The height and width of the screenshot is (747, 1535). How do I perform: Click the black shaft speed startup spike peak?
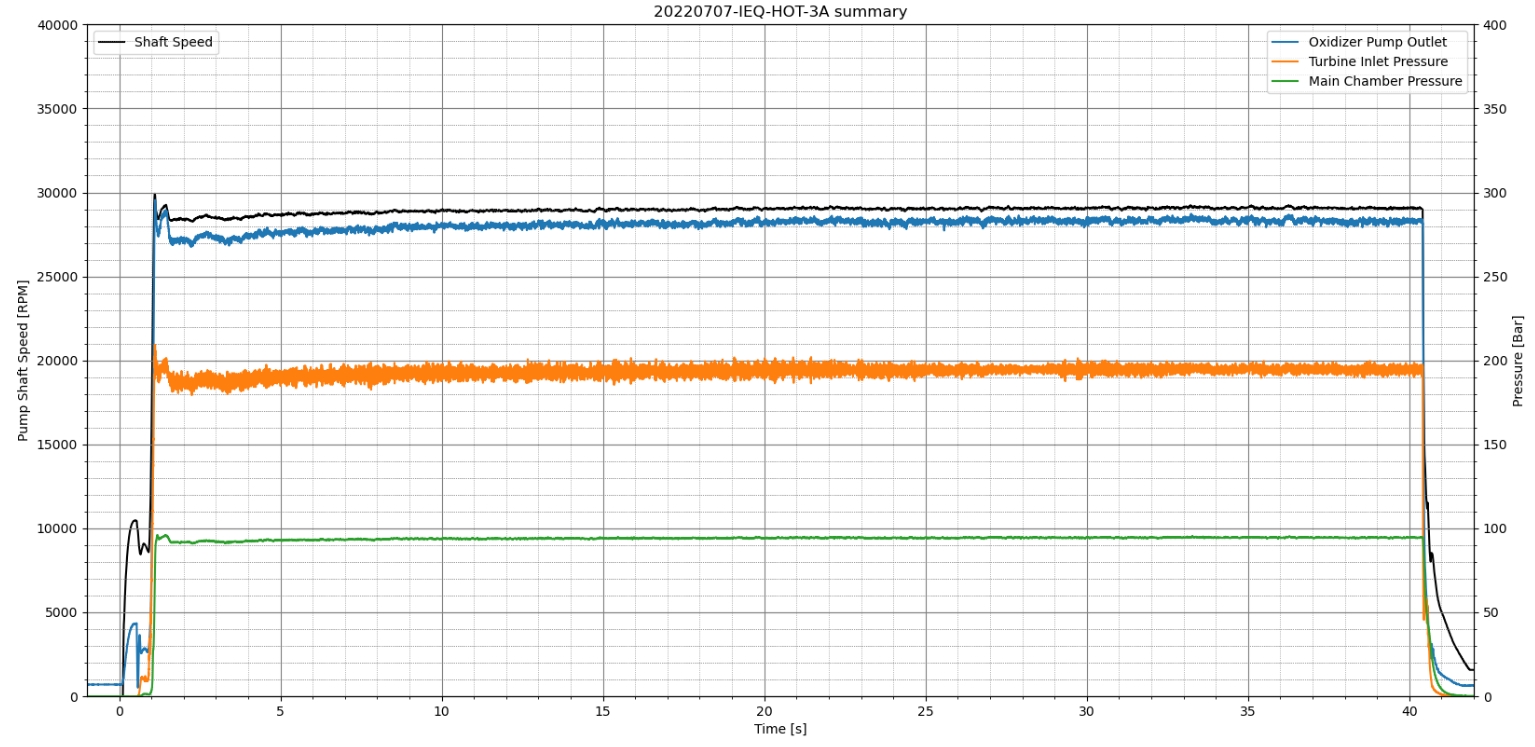[x=154, y=195]
